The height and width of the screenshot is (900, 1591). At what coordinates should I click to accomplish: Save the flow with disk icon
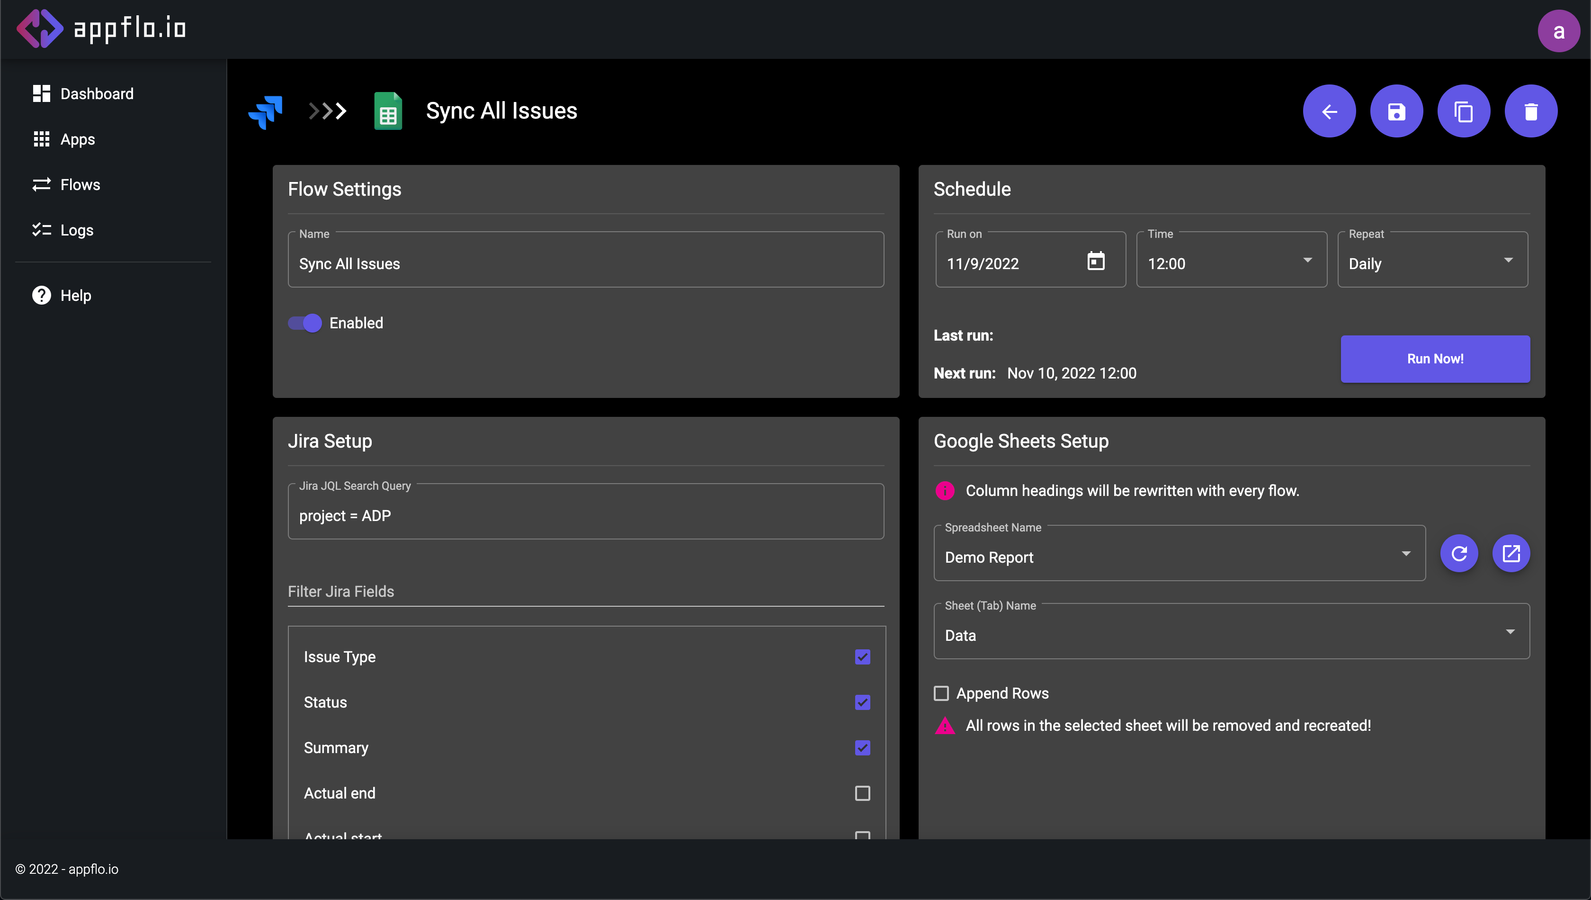coord(1396,111)
